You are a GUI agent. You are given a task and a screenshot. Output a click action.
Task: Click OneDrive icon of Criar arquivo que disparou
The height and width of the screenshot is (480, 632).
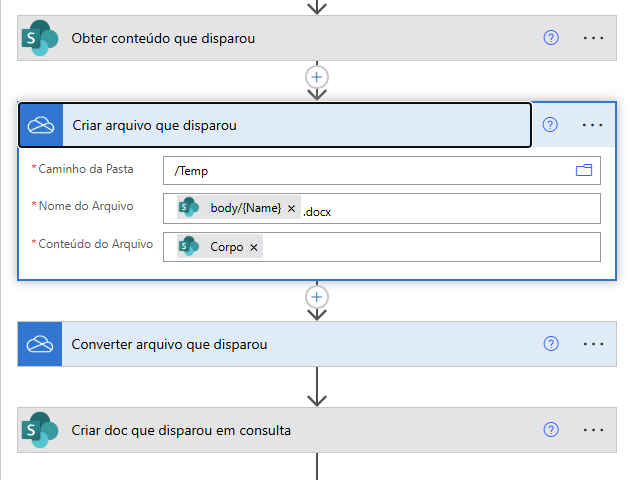click(x=41, y=125)
